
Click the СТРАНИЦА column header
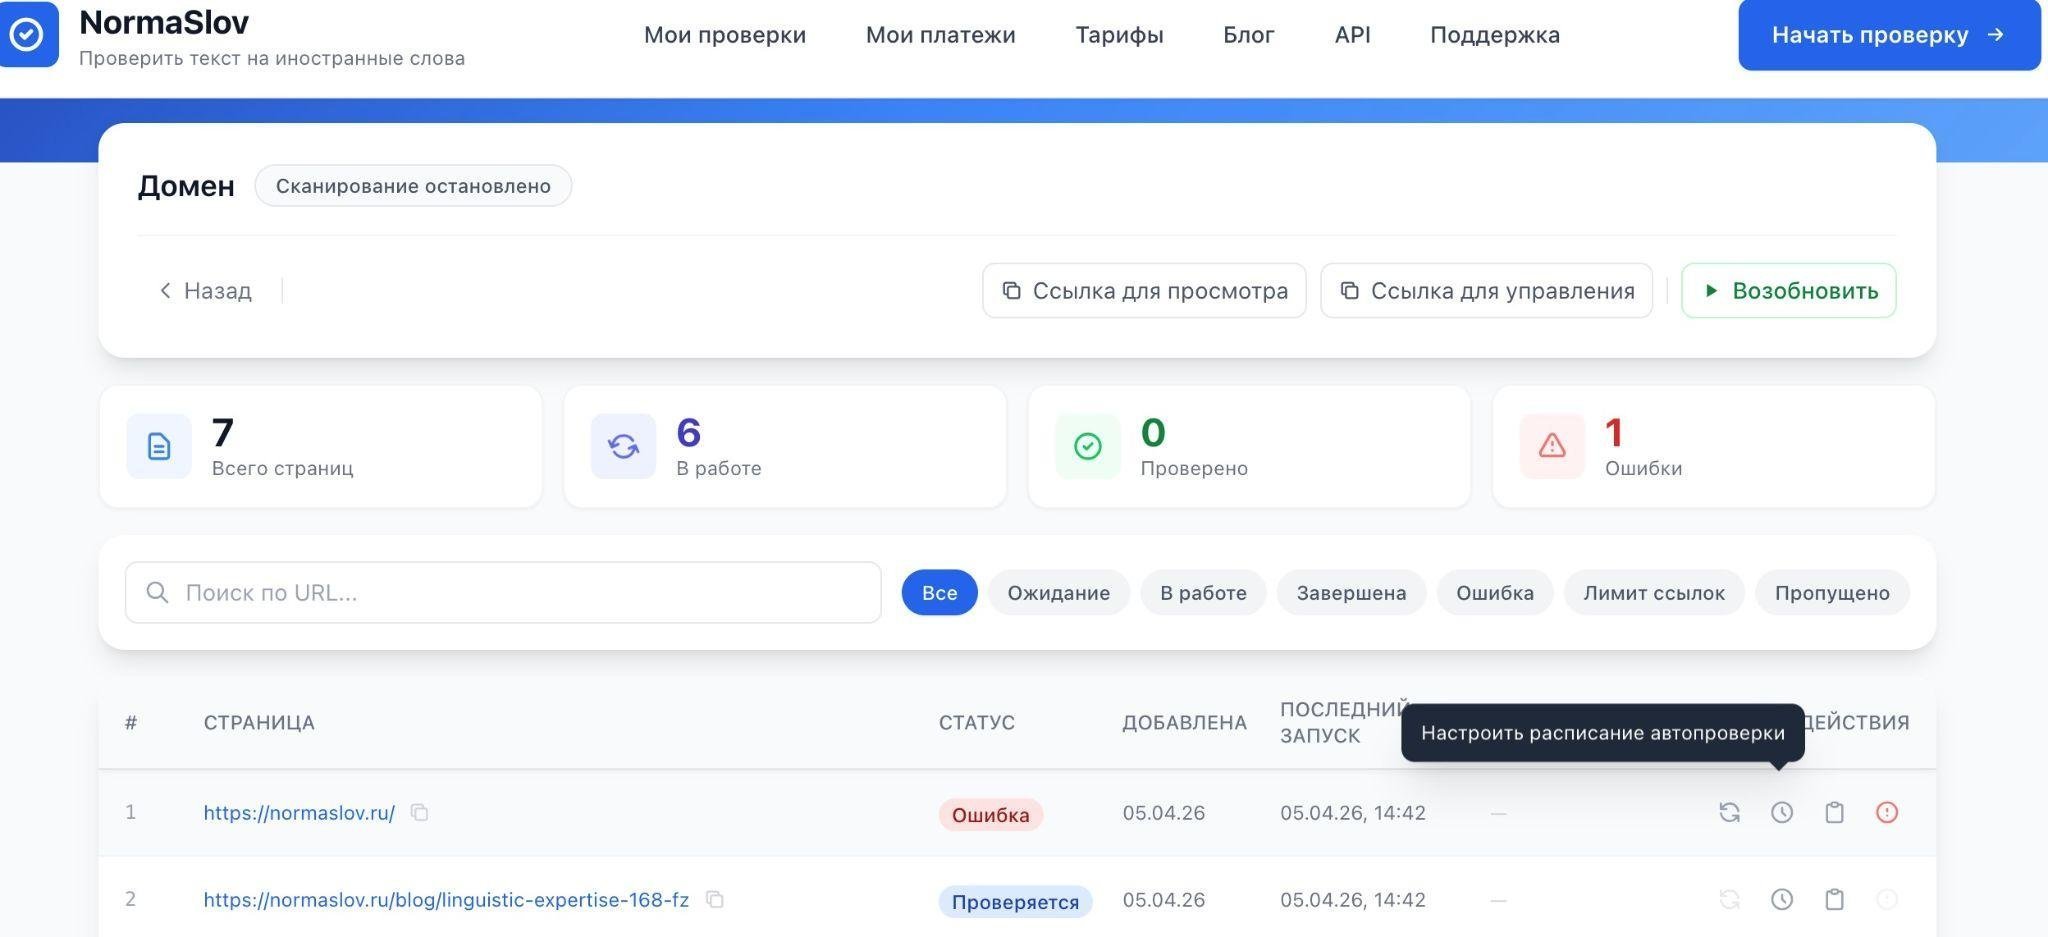(259, 722)
